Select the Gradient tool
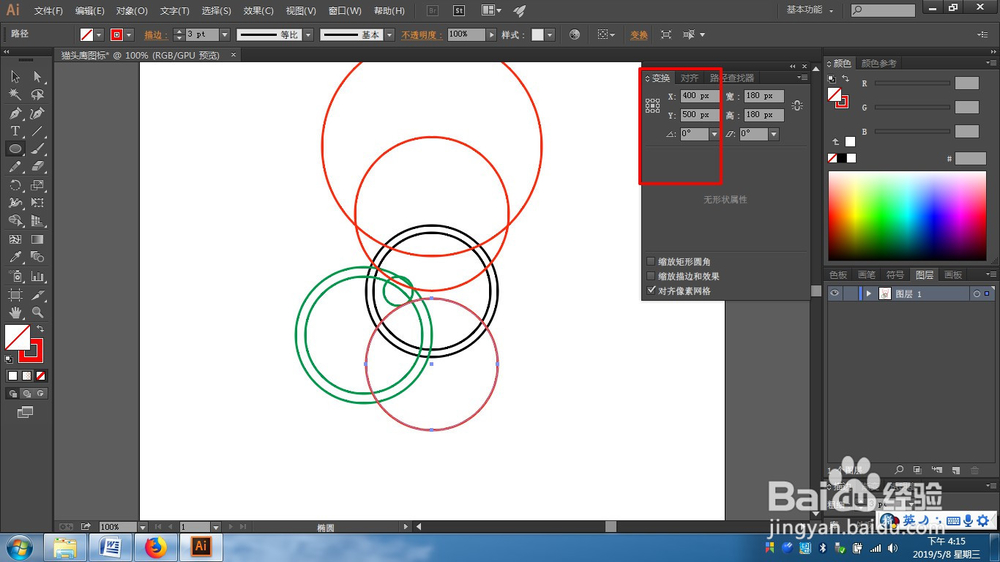This screenshot has height=562, width=1000. click(37, 239)
